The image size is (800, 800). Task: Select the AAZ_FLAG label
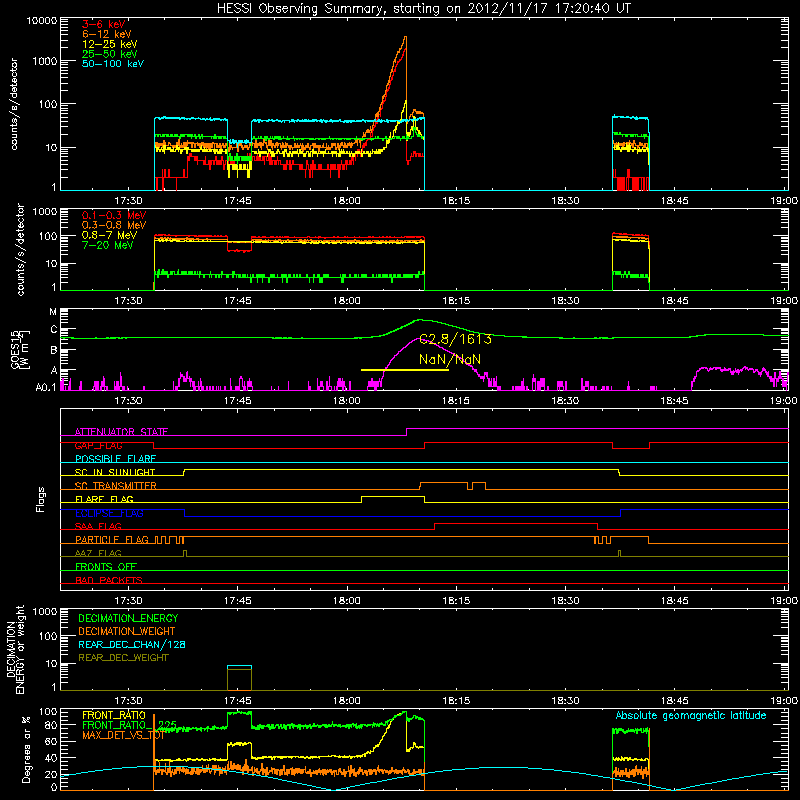coord(98,553)
